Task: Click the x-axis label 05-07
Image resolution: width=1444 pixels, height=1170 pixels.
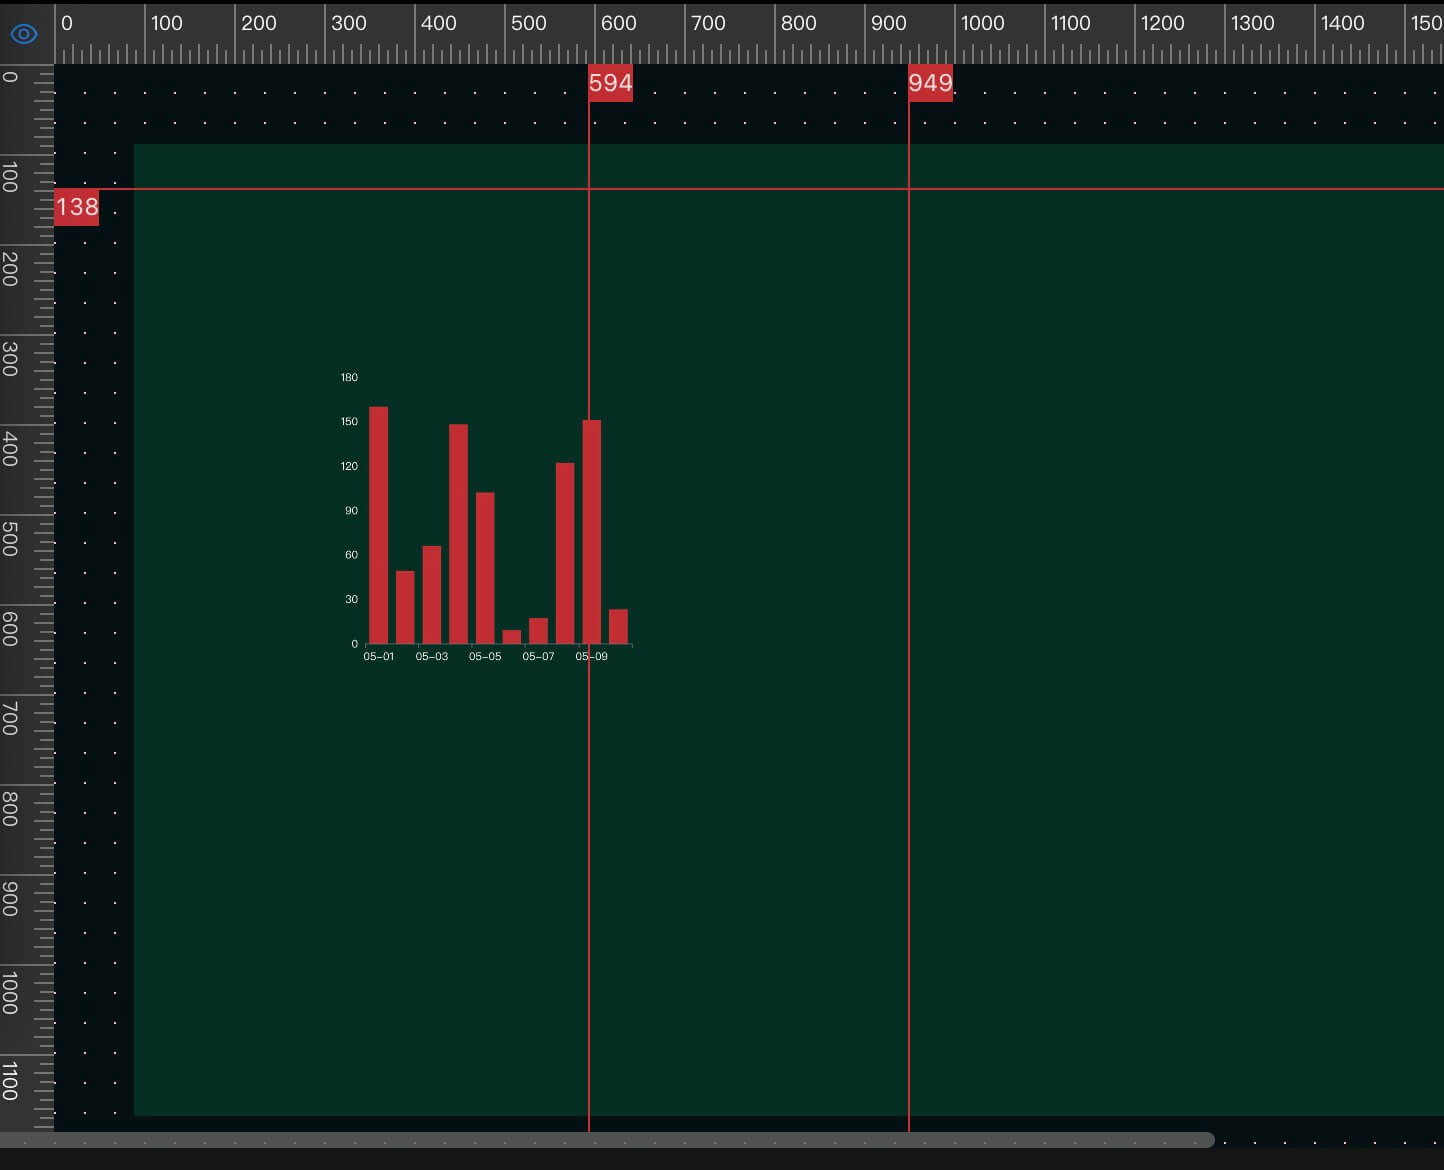Action: pyautogui.click(x=538, y=657)
